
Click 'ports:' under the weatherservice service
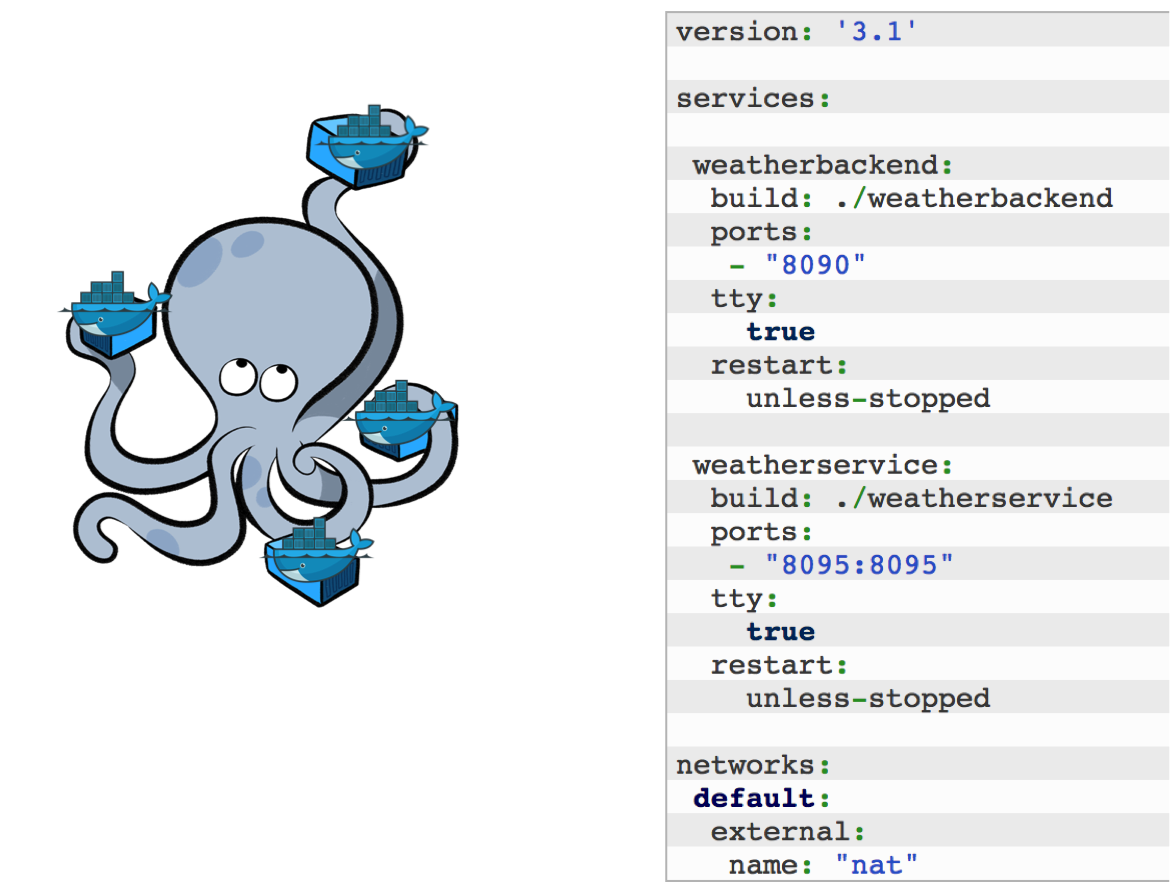click(x=761, y=532)
